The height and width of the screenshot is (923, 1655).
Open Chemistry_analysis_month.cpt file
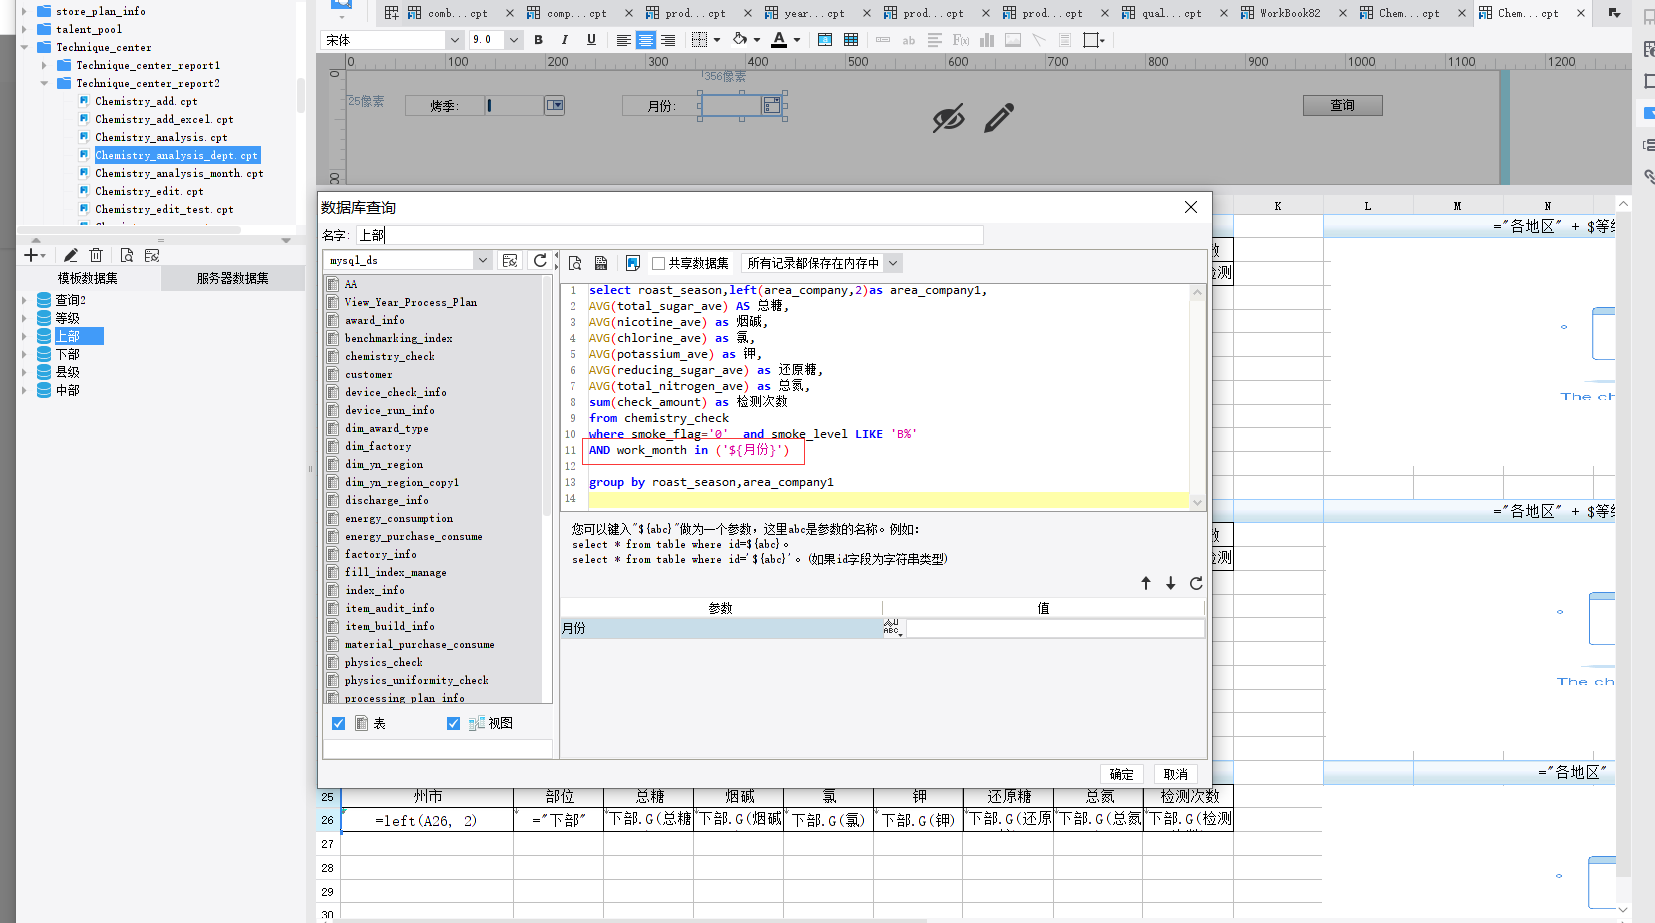pos(179,173)
